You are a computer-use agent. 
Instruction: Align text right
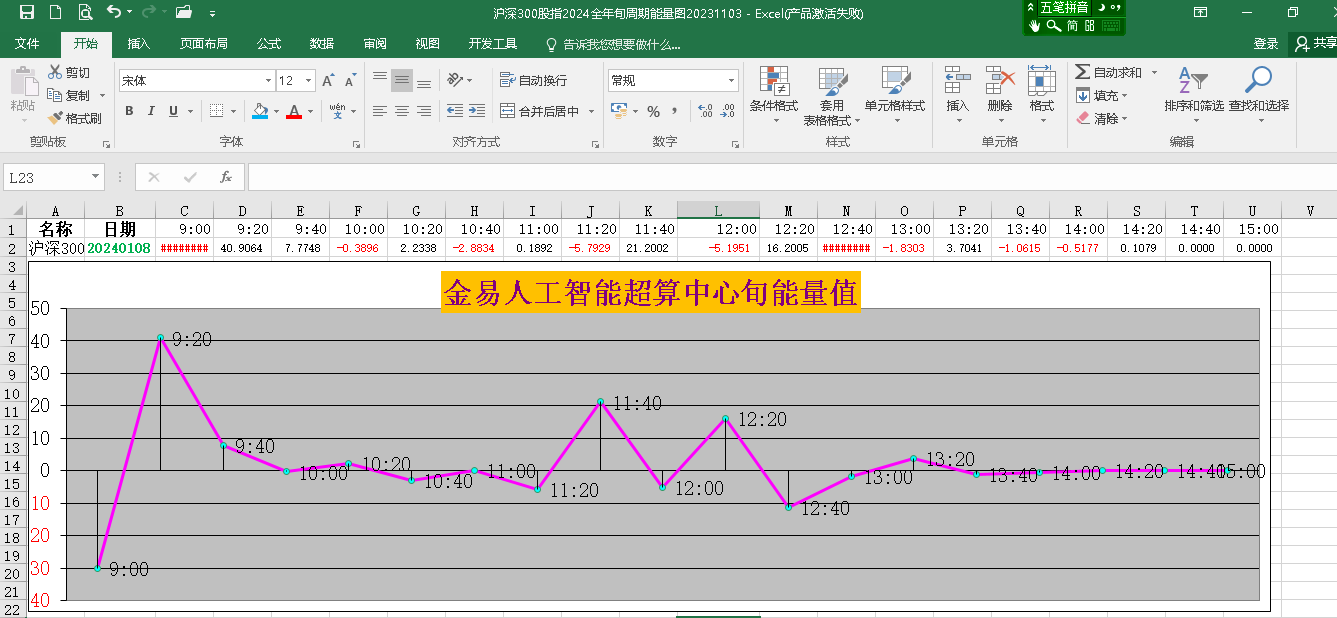tap(424, 111)
